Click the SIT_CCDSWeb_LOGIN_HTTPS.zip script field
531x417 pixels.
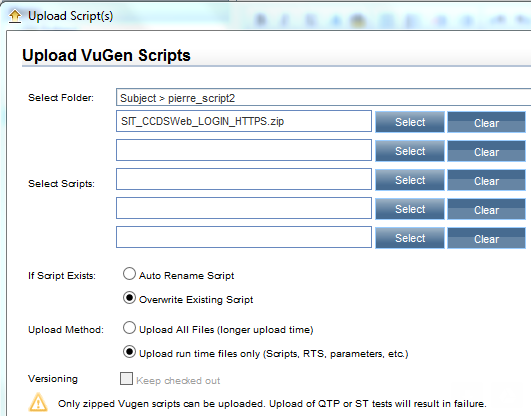[244, 121]
